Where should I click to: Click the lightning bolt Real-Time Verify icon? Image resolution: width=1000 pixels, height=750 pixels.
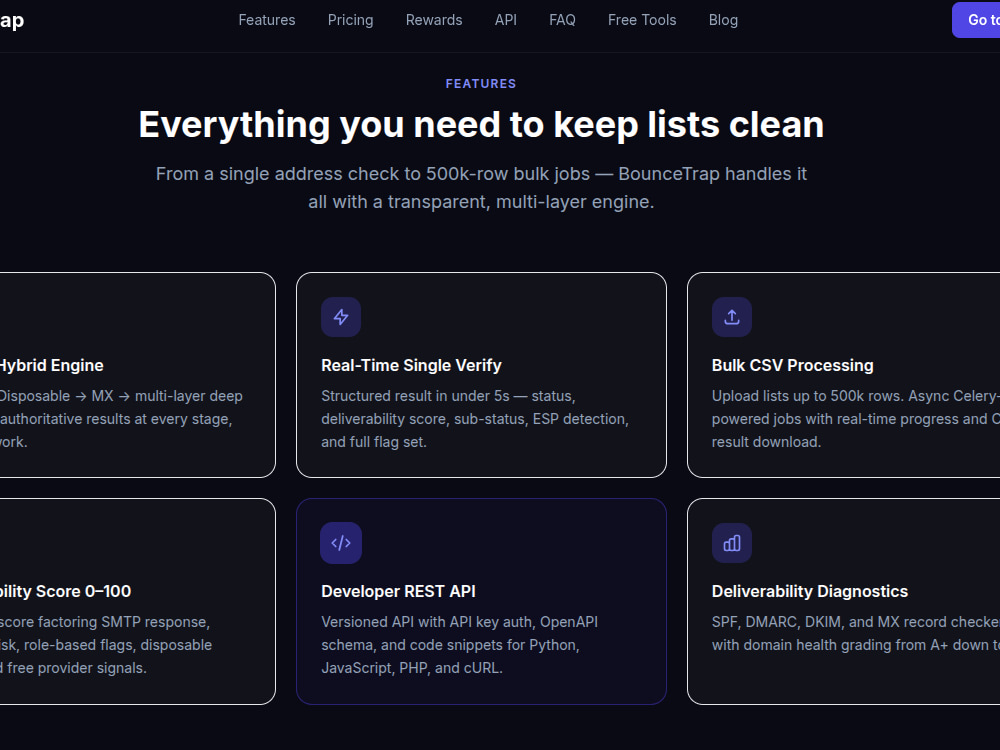click(x=341, y=317)
